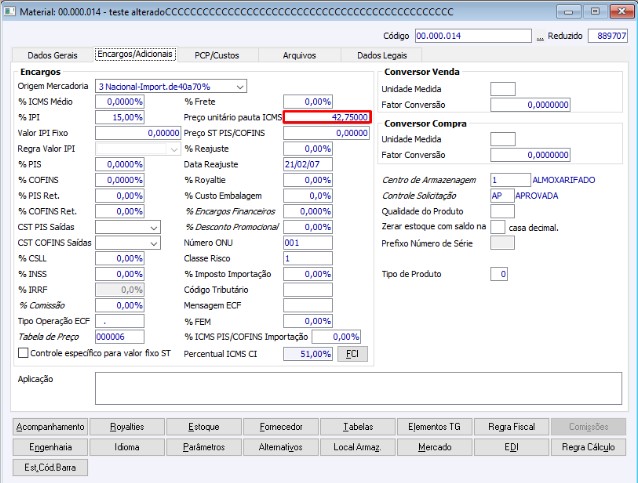Click the Regra Cálculo button
Image resolution: width=638 pixels, height=483 pixels.
[588, 447]
